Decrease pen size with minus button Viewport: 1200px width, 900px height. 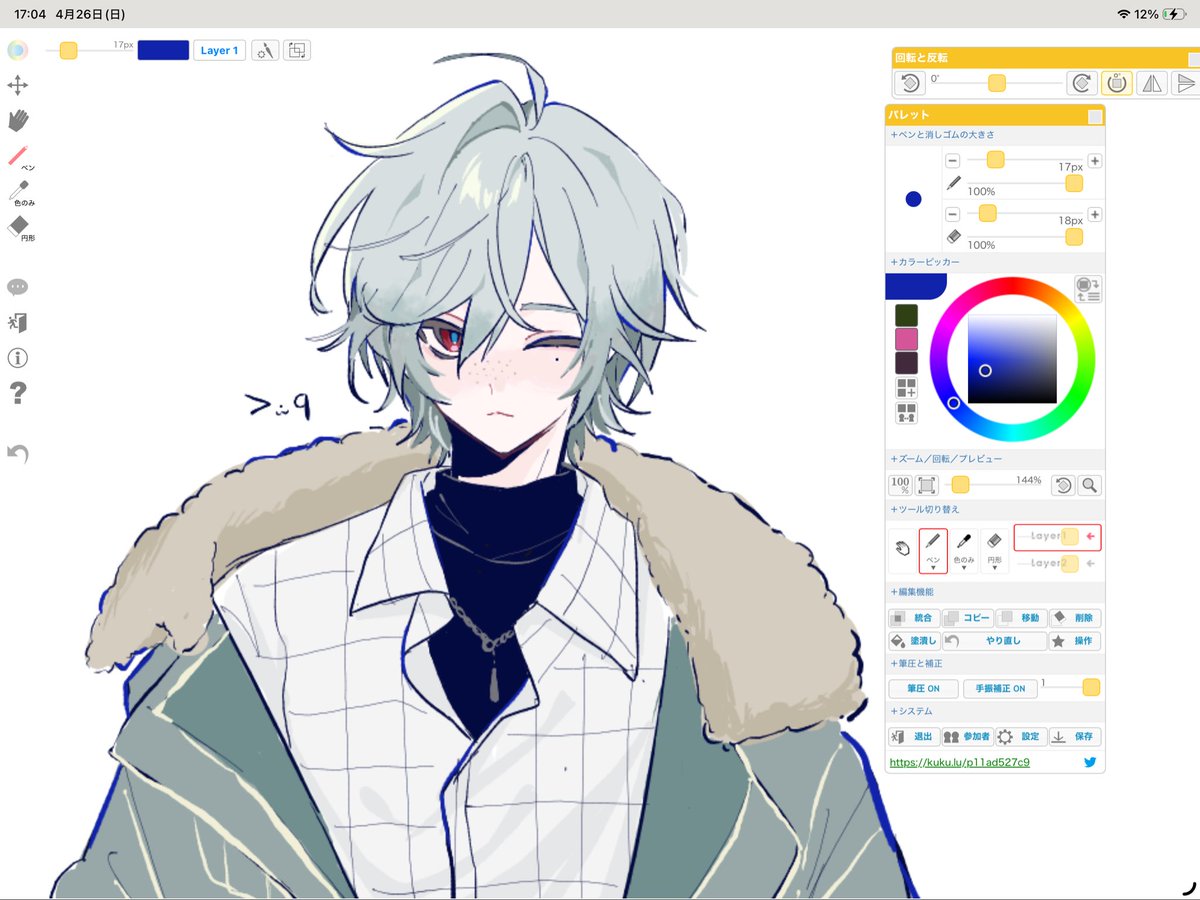[952, 160]
